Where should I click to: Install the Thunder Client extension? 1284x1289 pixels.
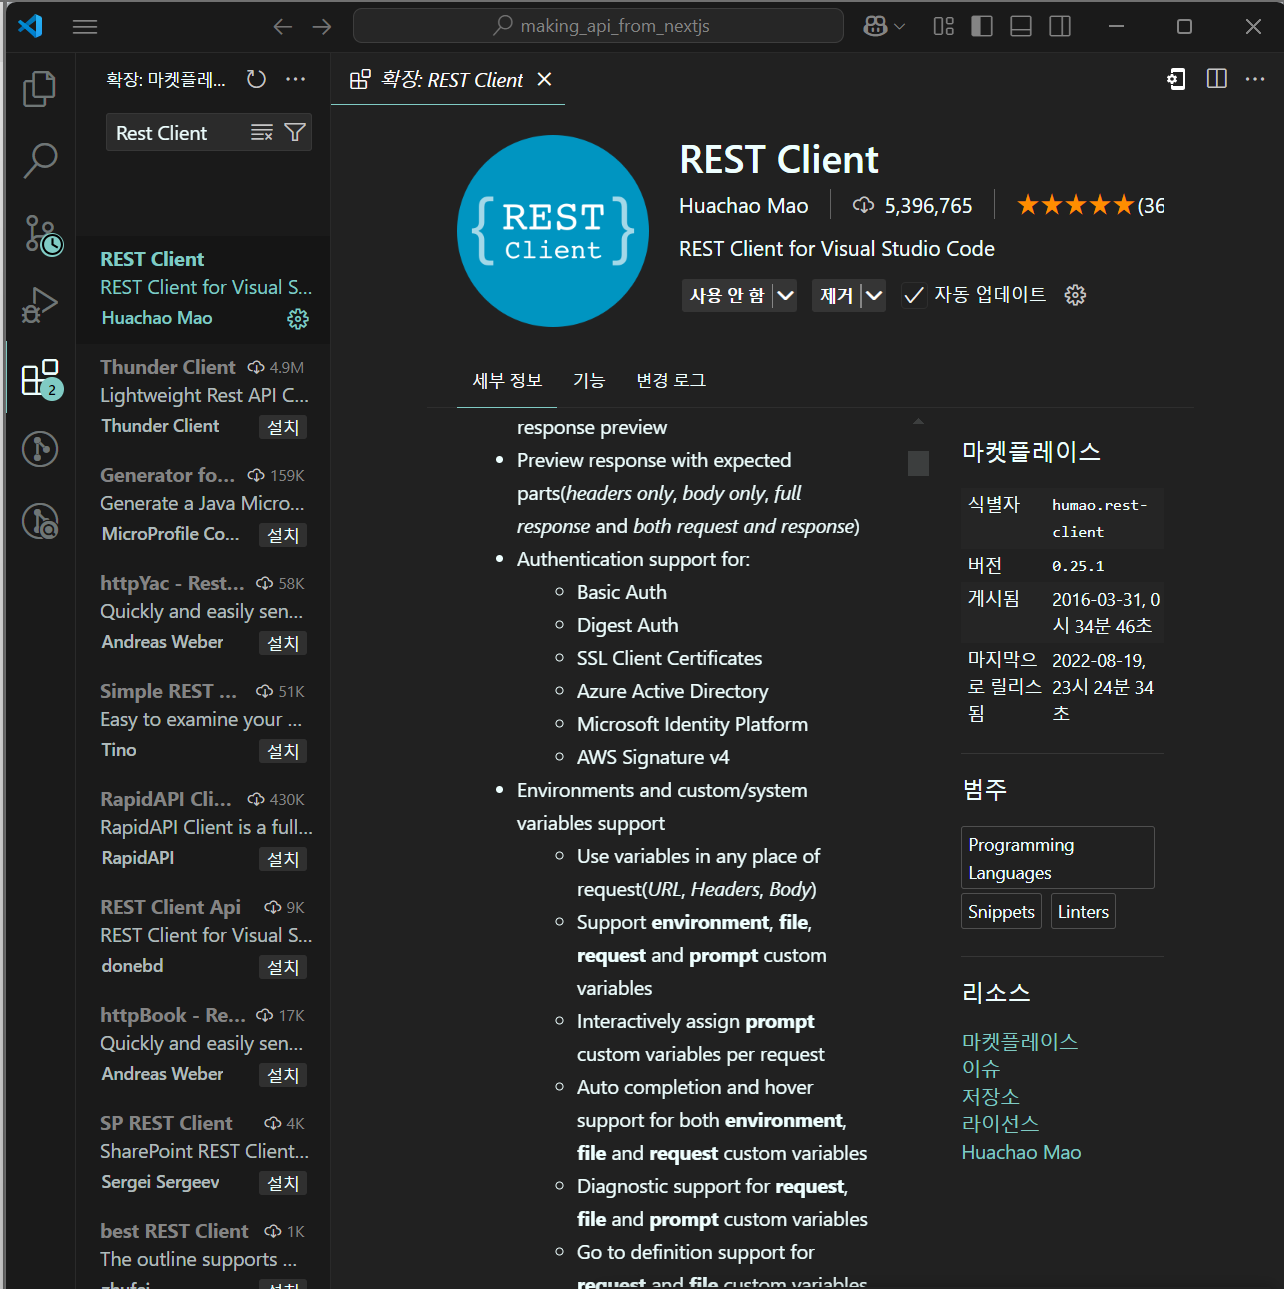pos(283,427)
